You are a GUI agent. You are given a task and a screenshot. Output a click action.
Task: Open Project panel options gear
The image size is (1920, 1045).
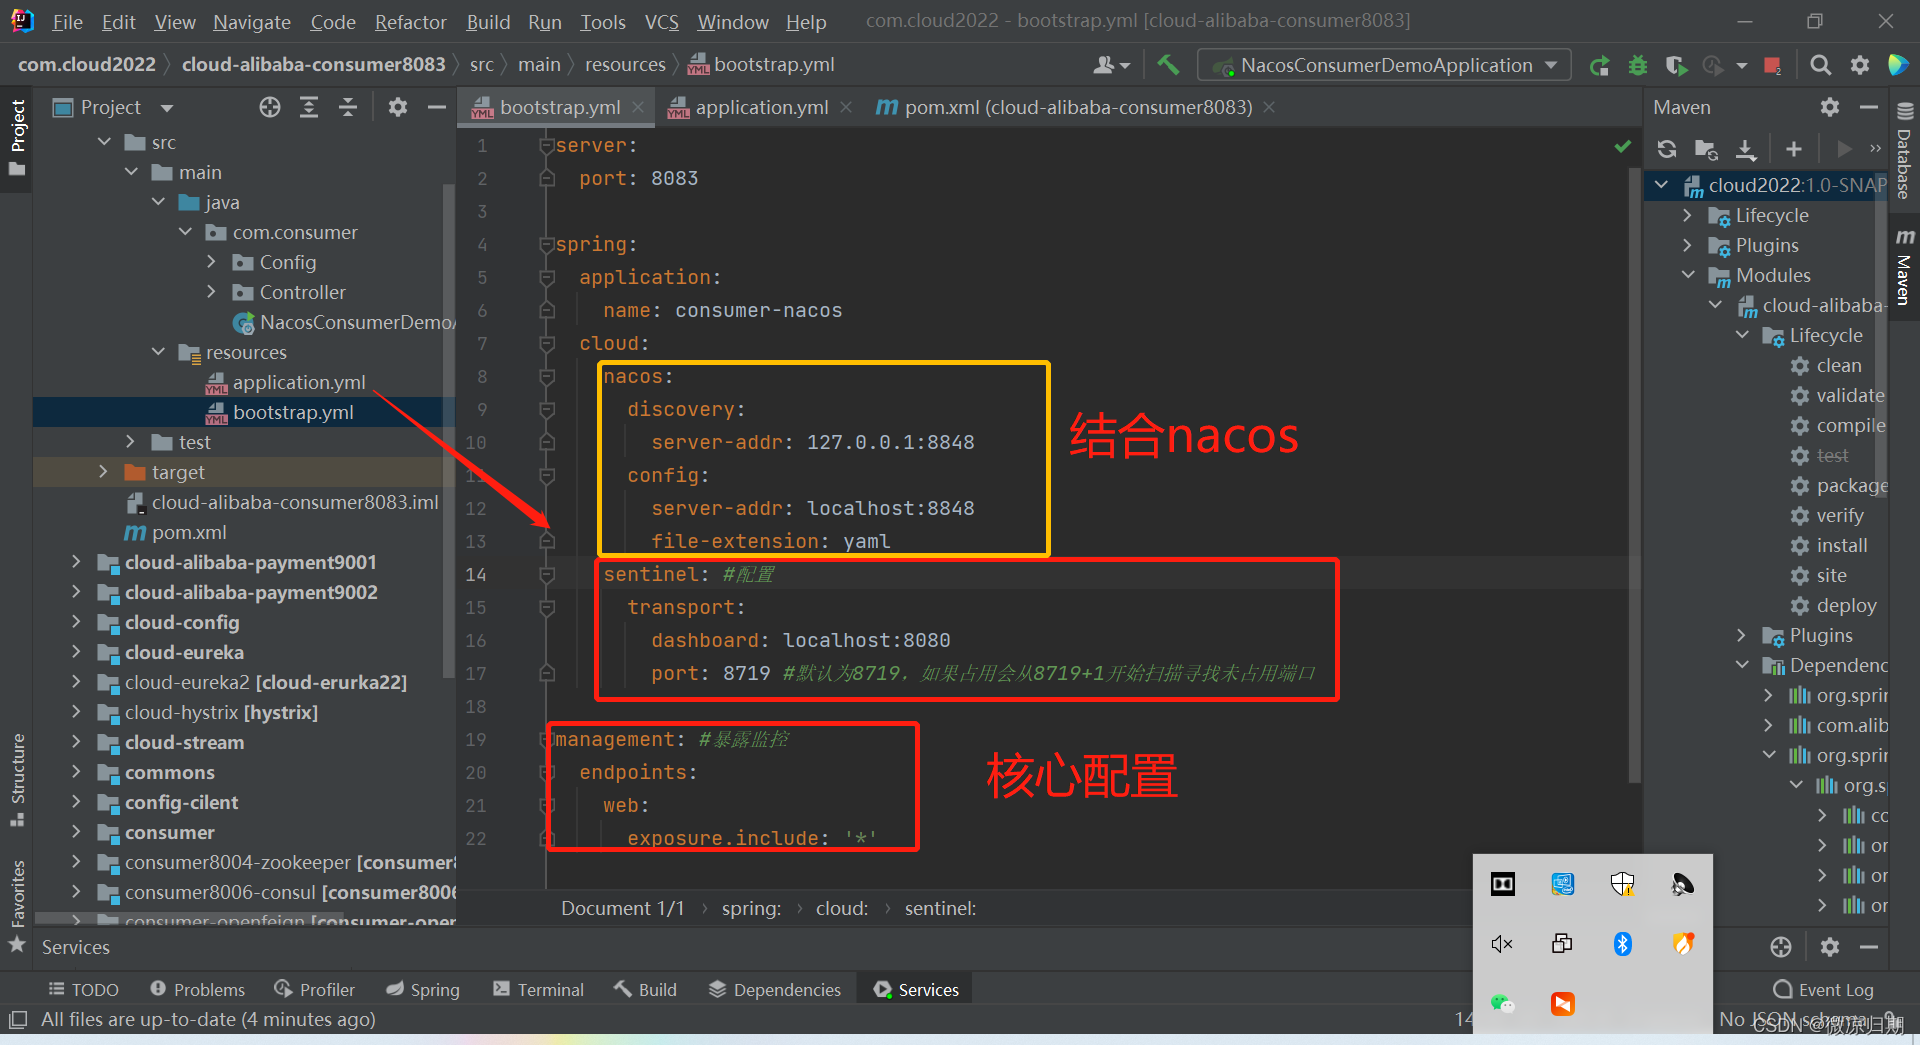point(398,107)
